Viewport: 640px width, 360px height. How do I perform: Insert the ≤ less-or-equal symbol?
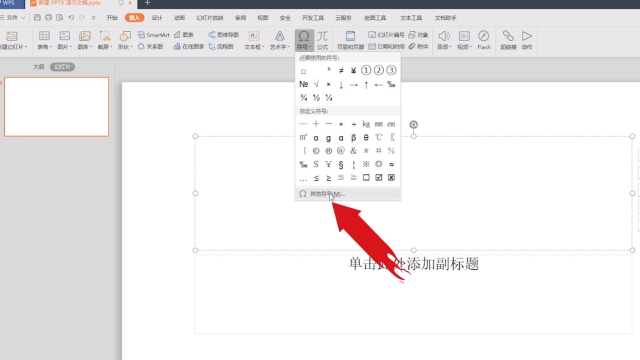(x=316, y=178)
